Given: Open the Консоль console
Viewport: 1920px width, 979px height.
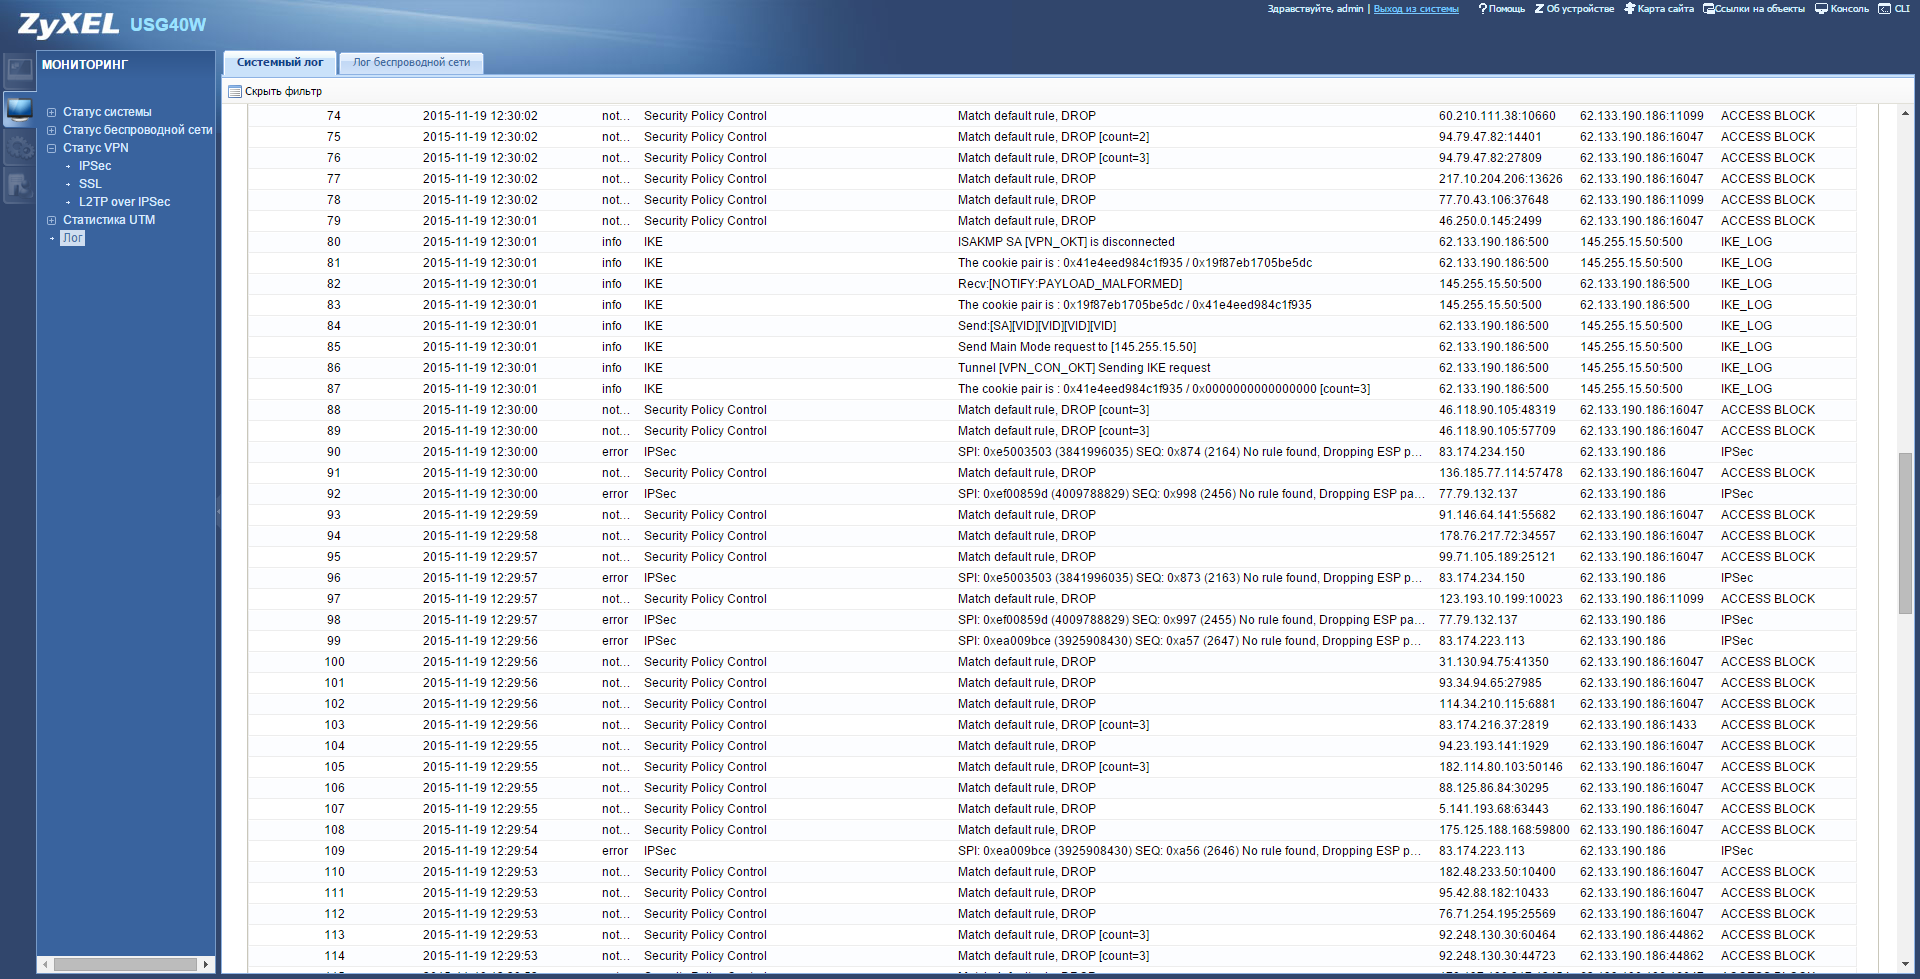Looking at the screenshot, I should pyautogui.click(x=1842, y=9).
